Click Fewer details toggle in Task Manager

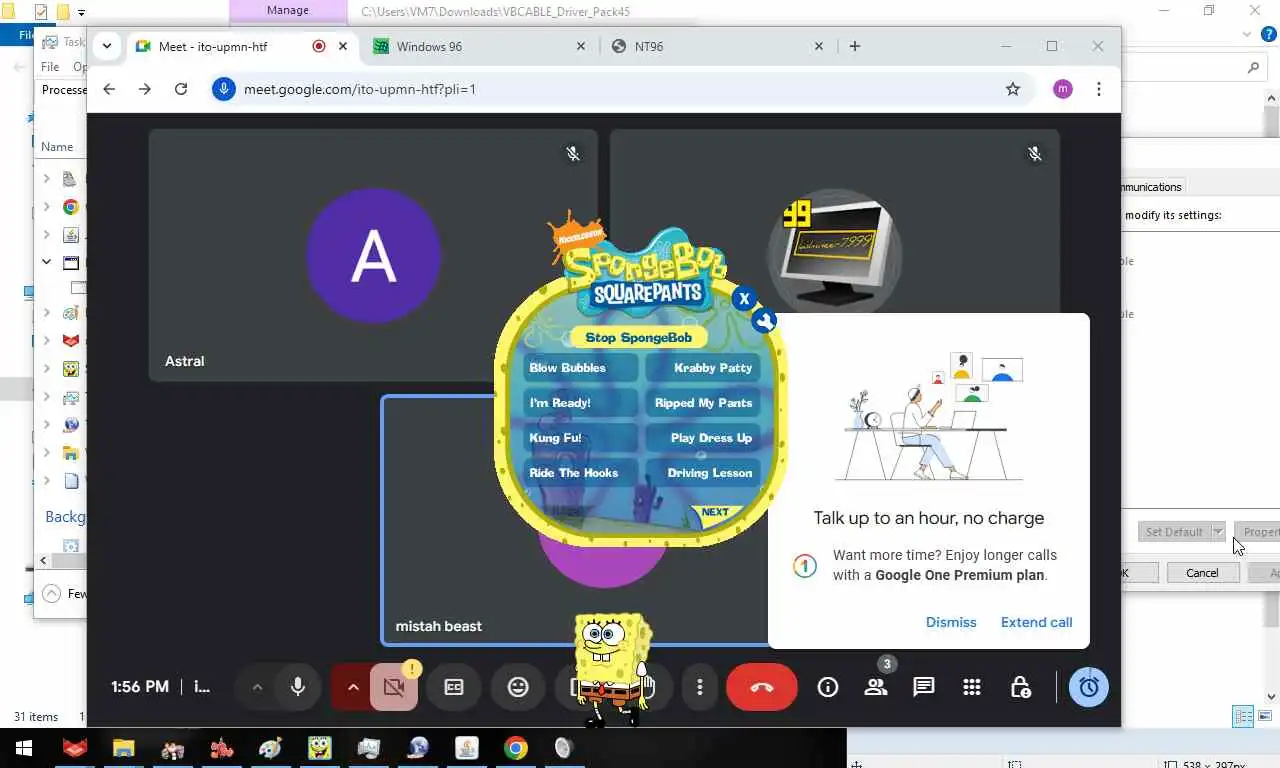63,593
